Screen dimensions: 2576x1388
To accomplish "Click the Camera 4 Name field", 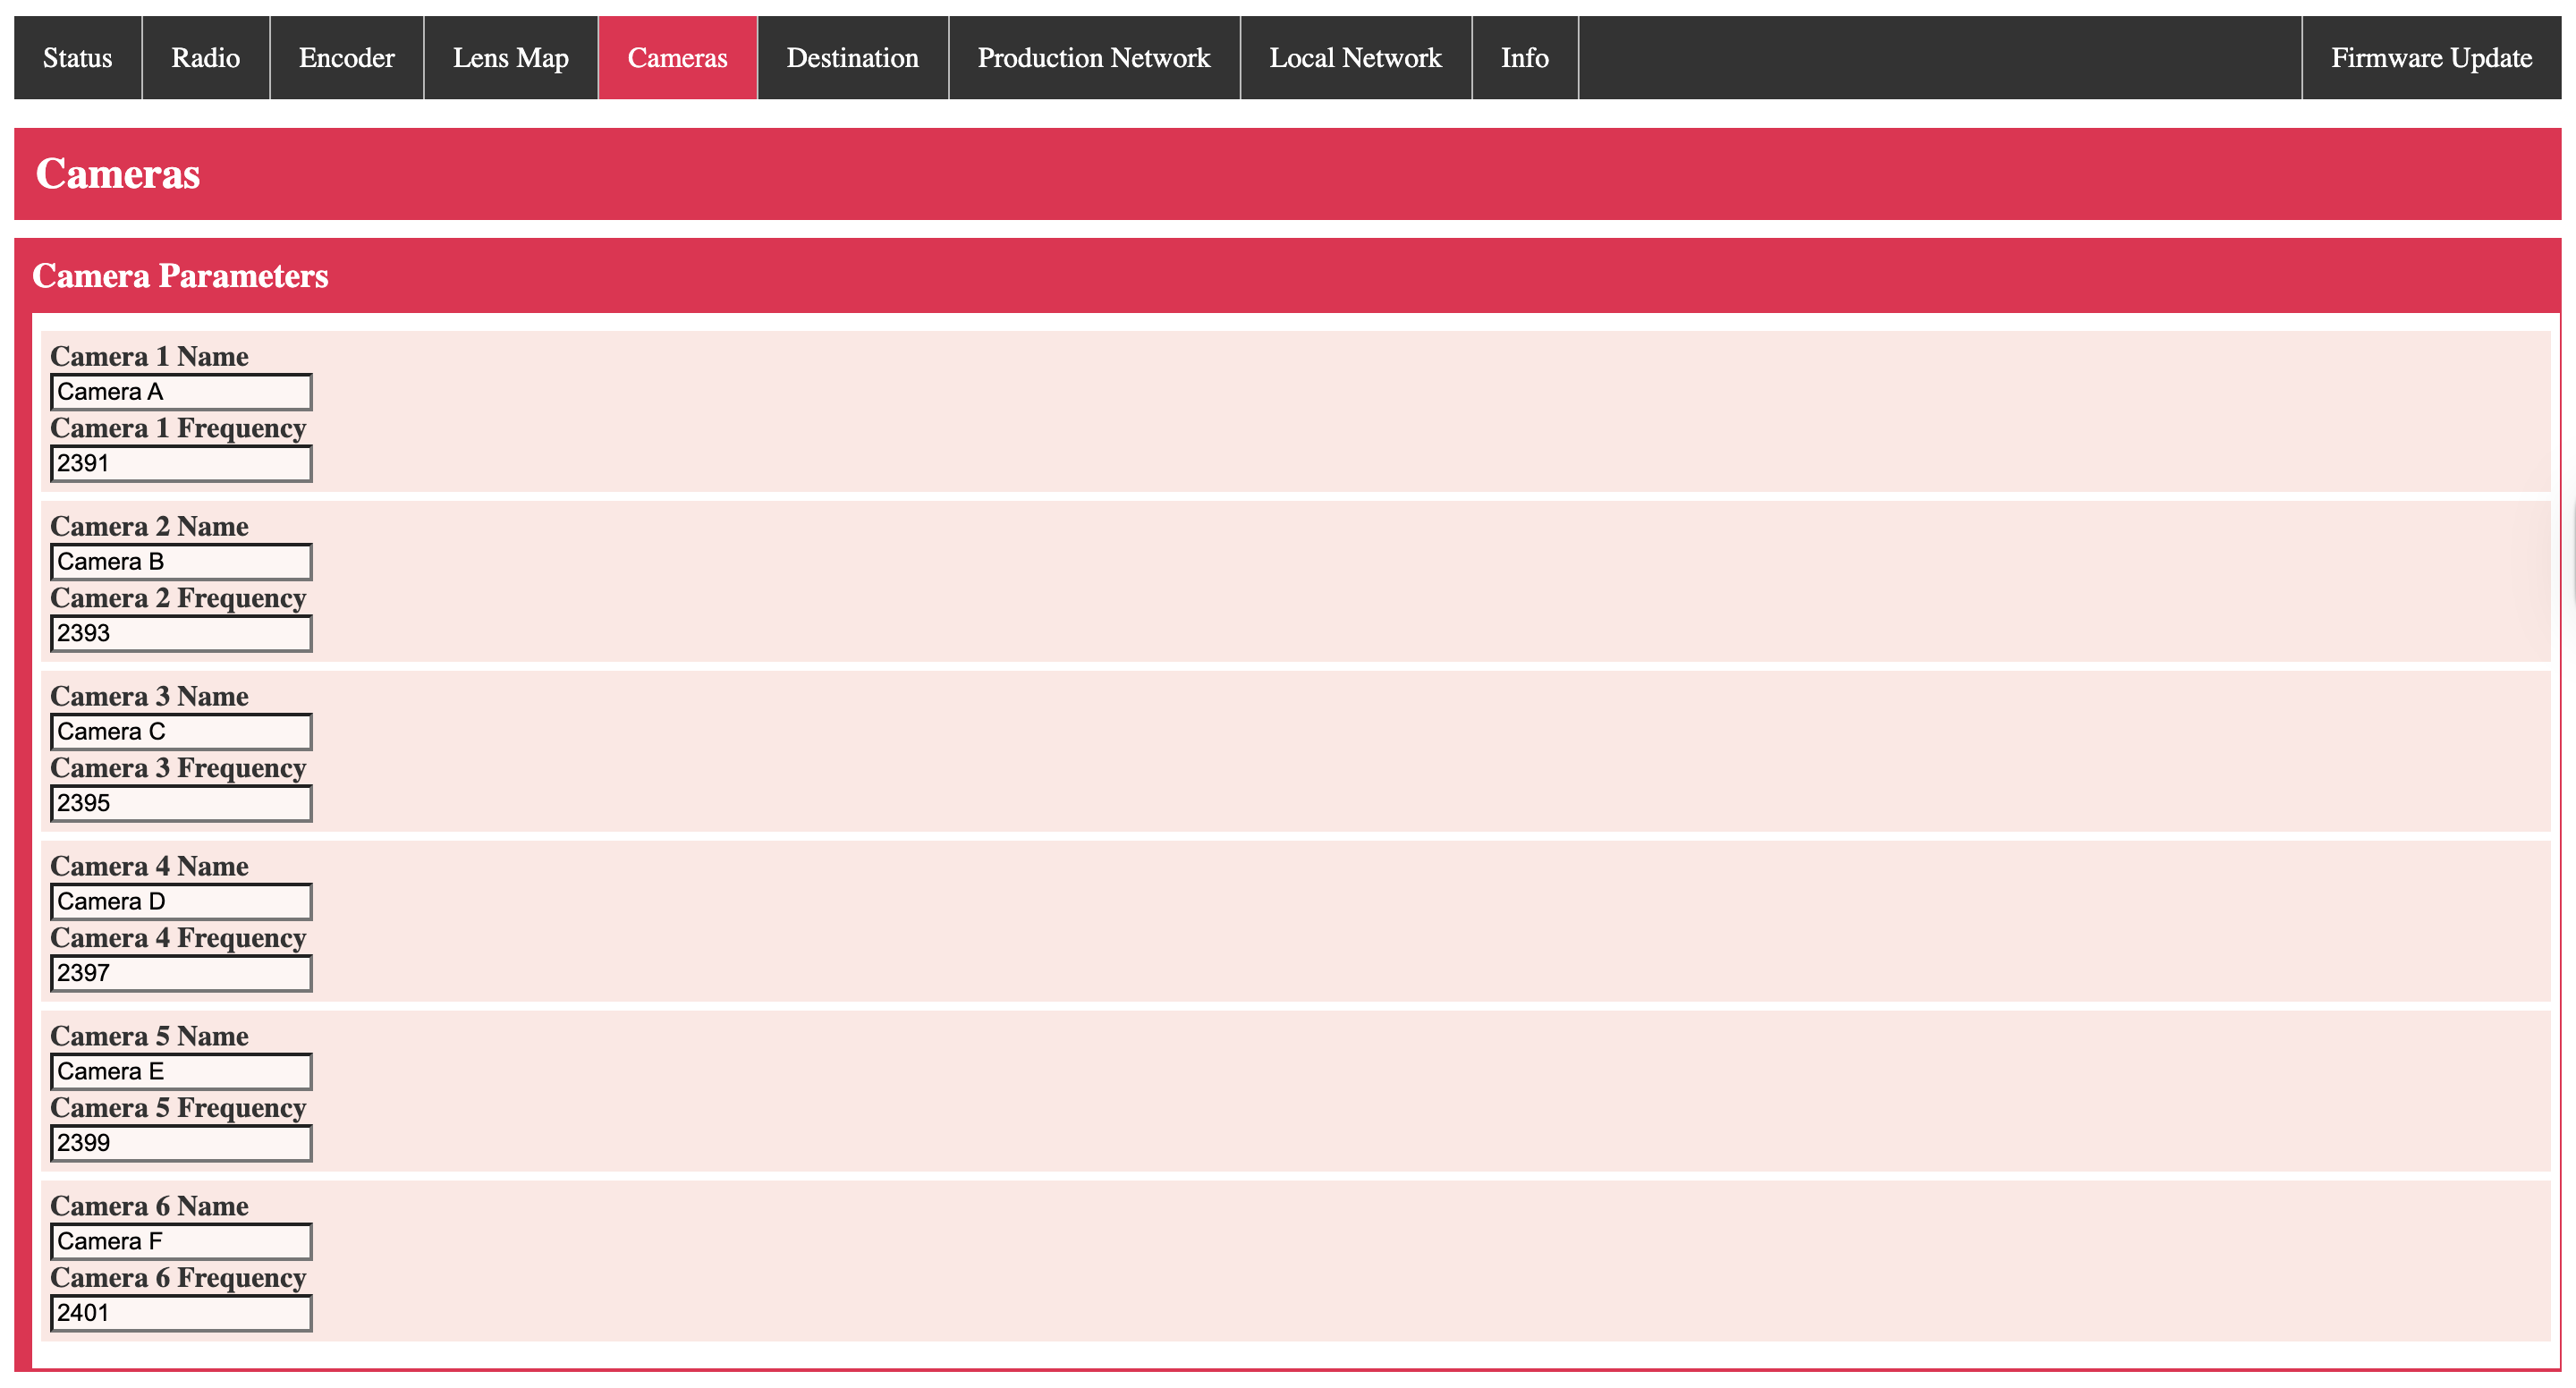I will 181,902.
